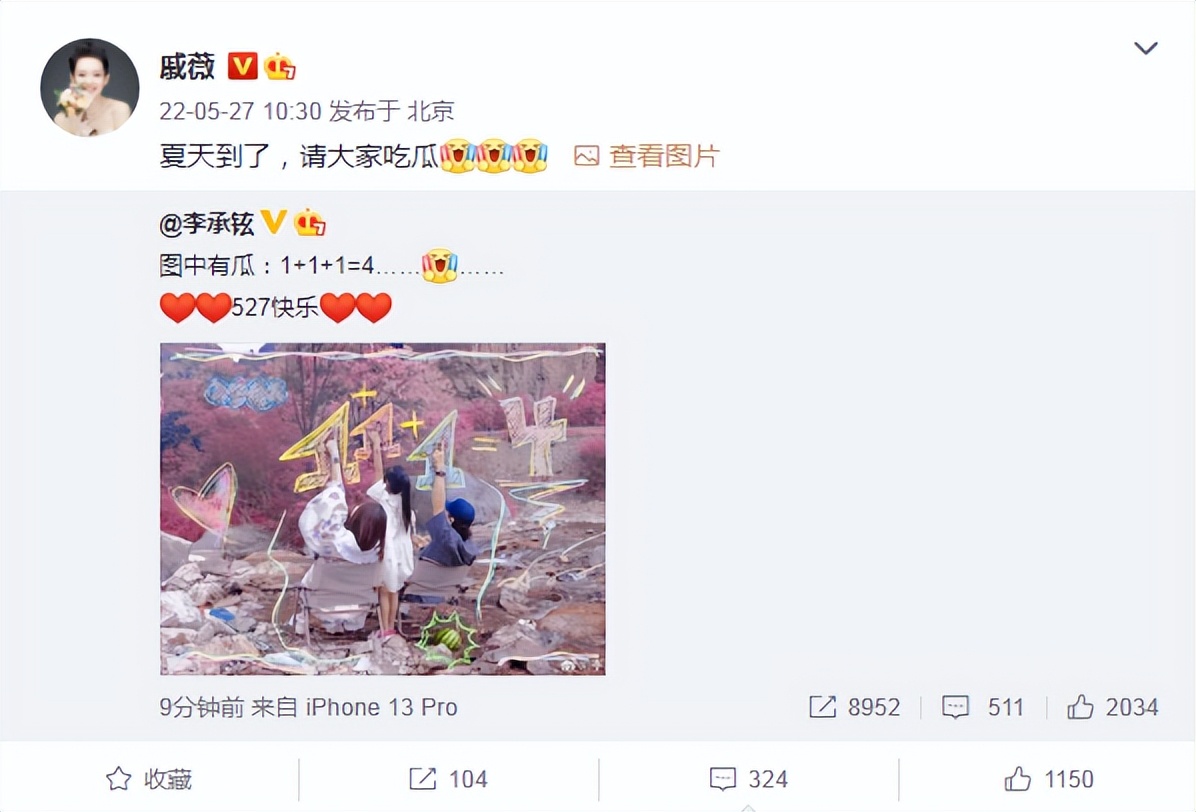The image size is (1196, 812).
Task: Open the post options chevron dropdown
Action: coord(1146,49)
